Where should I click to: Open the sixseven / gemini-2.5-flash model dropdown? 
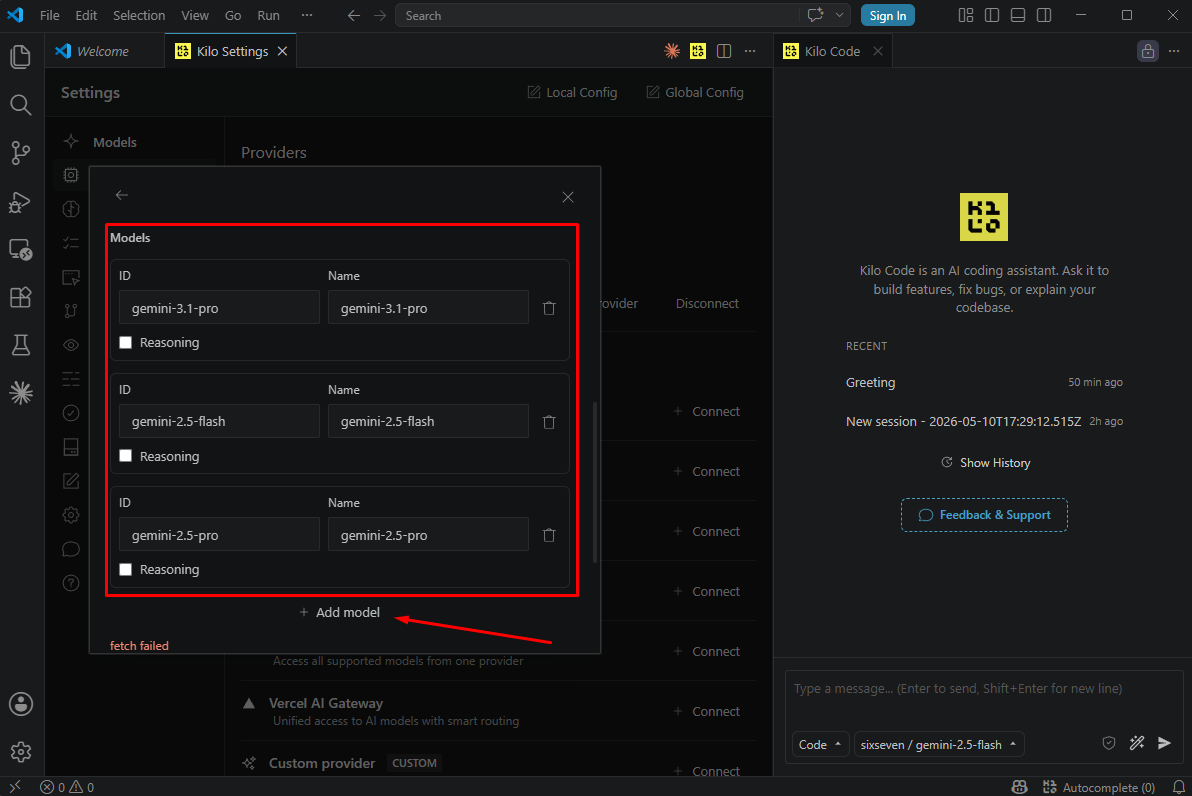tap(939, 745)
